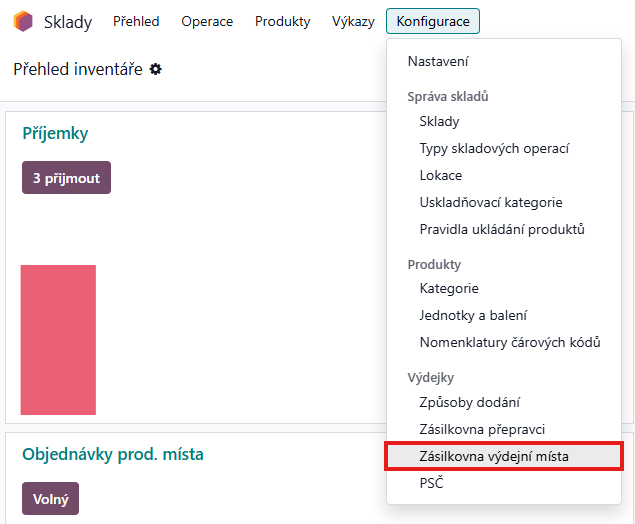Open the Příjemky card title link
Viewport: 635px width, 524px height.
56,133
